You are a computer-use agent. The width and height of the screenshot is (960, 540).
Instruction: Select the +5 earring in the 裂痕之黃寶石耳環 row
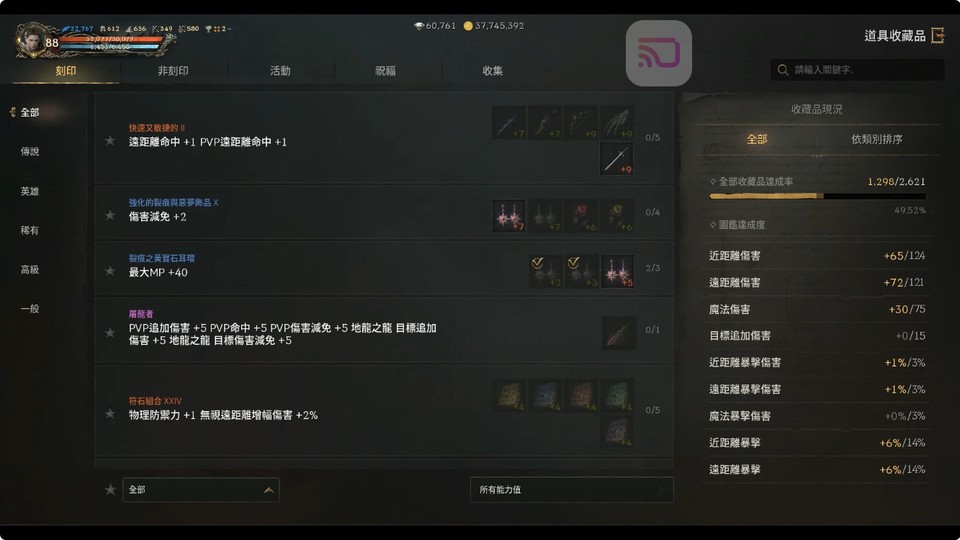(617, 271)
